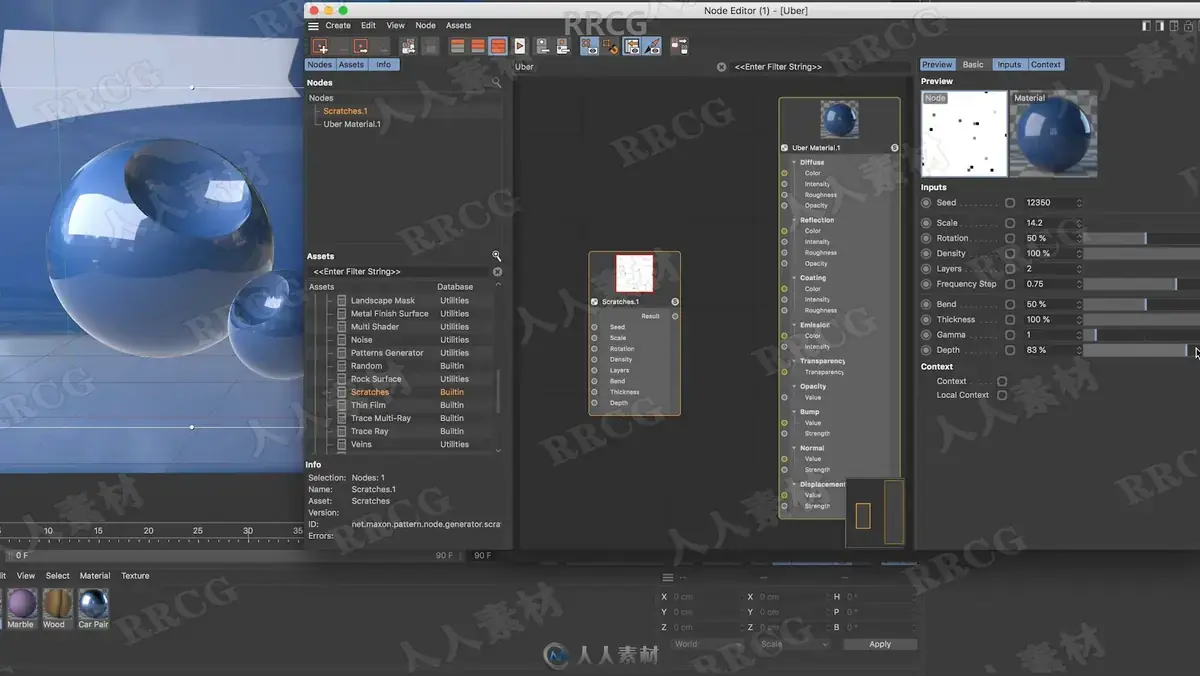Image resolution: width=1200 pixels, height=676 pixels.
Task: Collapse the Opacity group in Uber node
Action: [x=795, y=386]
